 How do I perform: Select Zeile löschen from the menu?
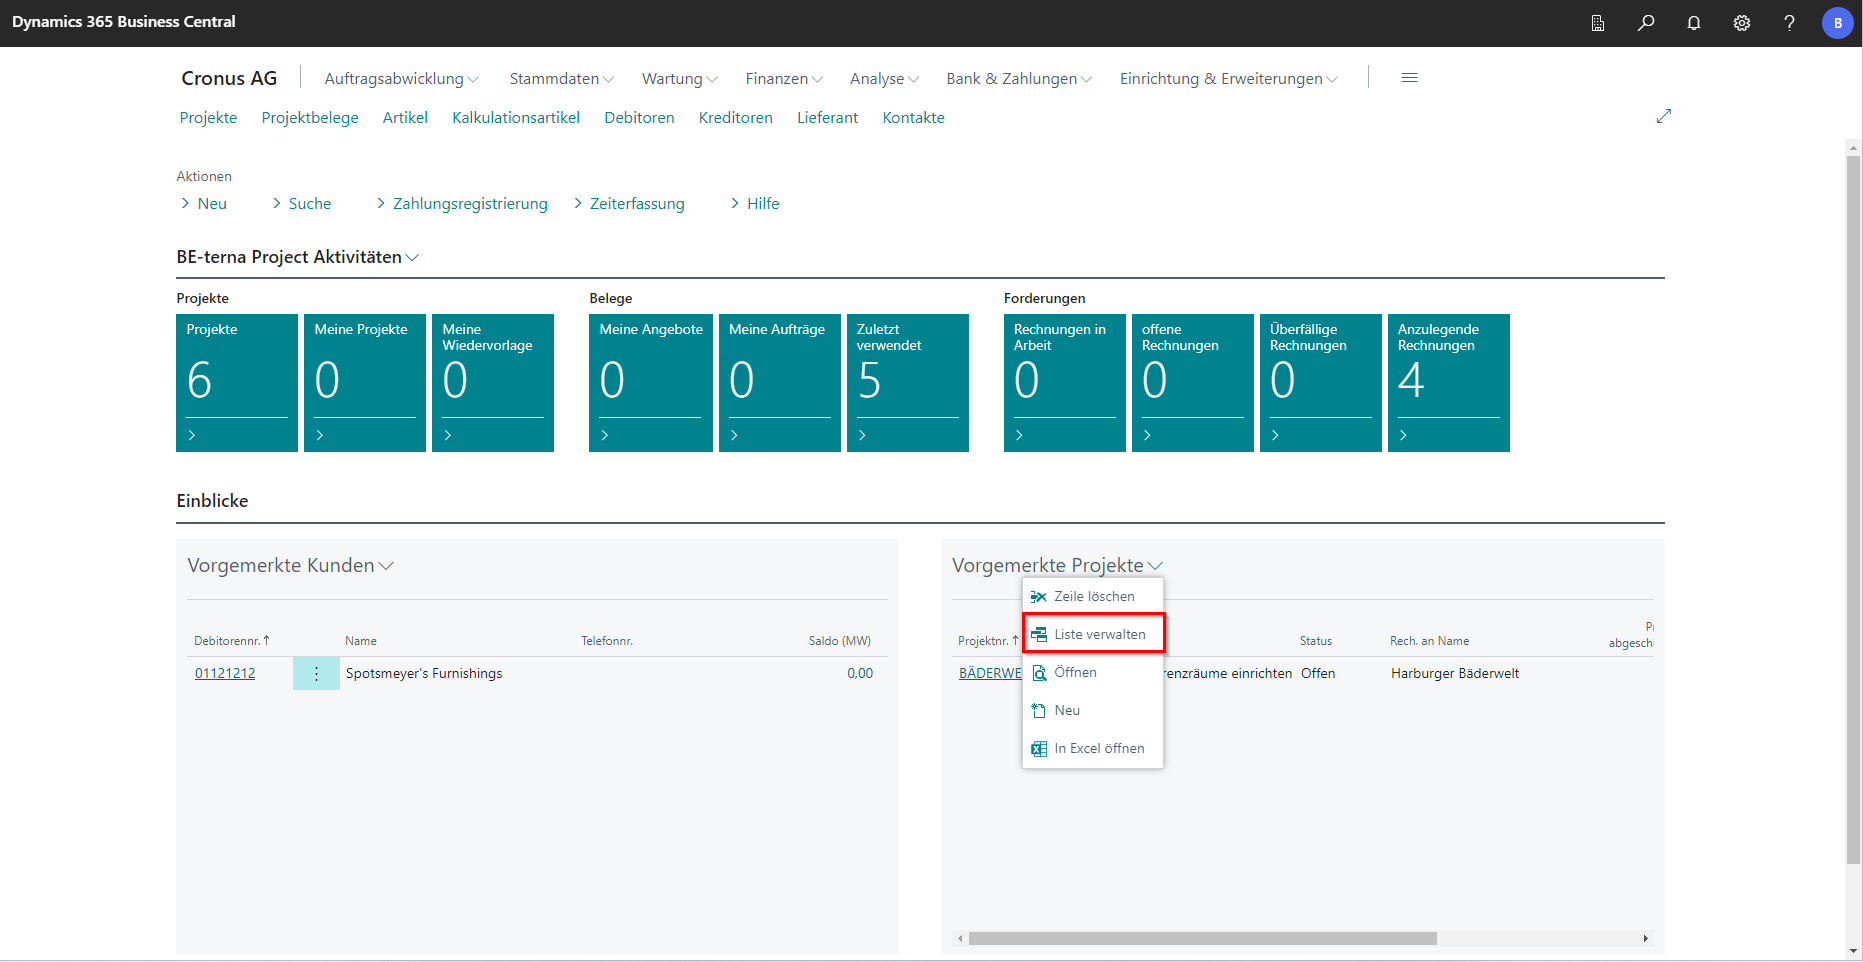pos(1093,596)
